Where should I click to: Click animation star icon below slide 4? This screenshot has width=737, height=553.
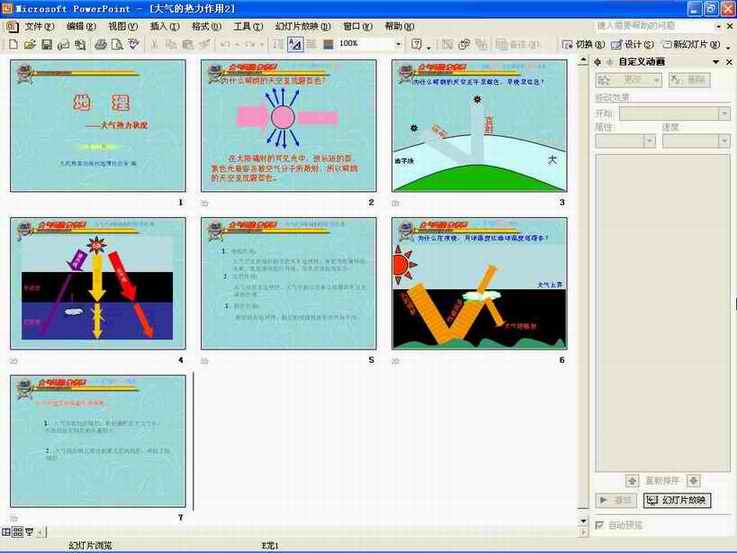pos(14,361)
